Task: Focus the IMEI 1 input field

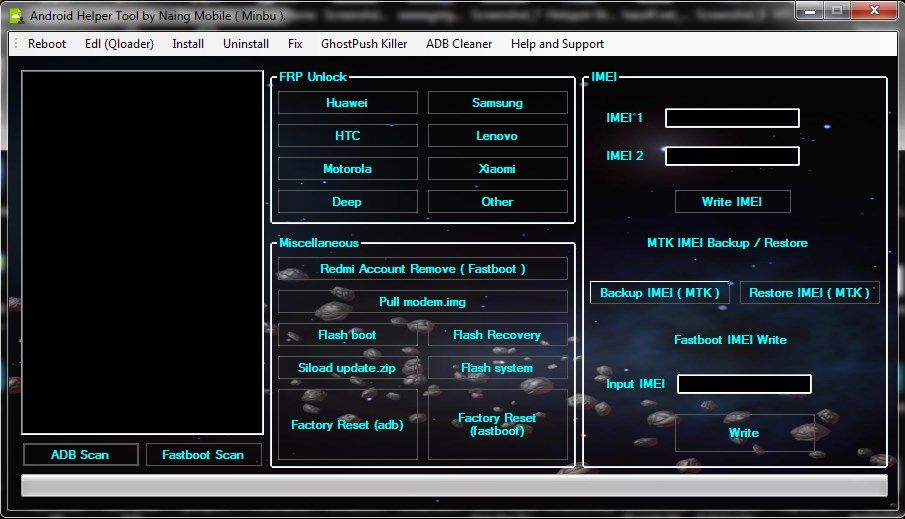Action: click(x=732, y=118)
